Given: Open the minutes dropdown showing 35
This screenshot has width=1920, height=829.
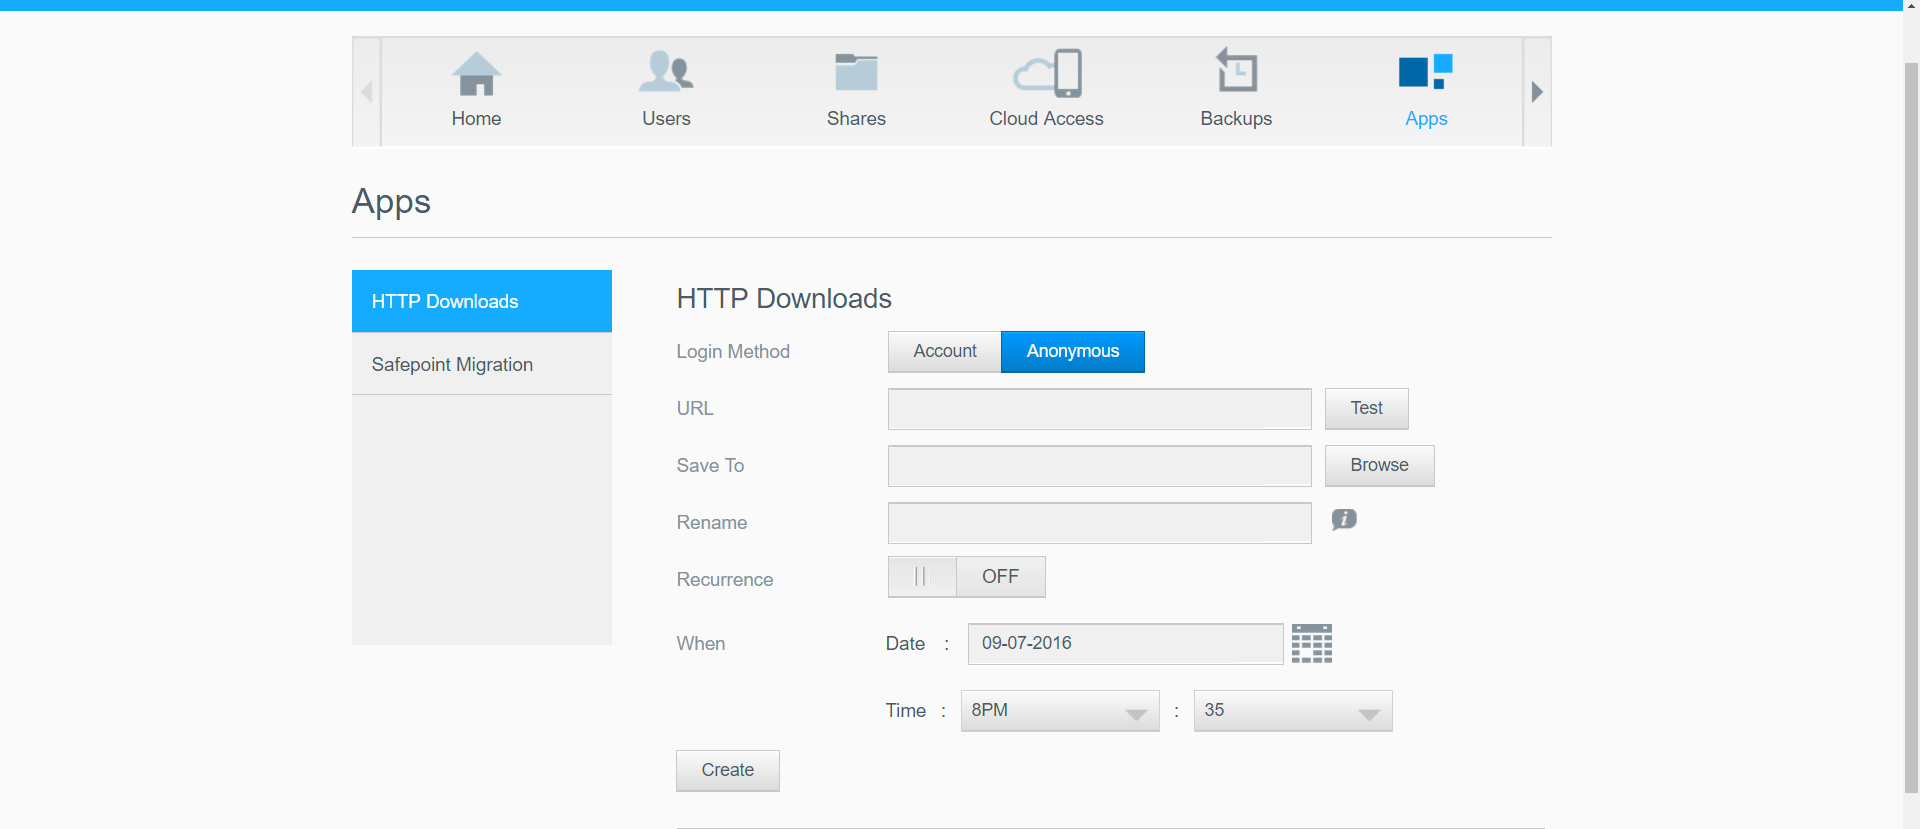Looking at the screenshot, I should pos(1293,711).
